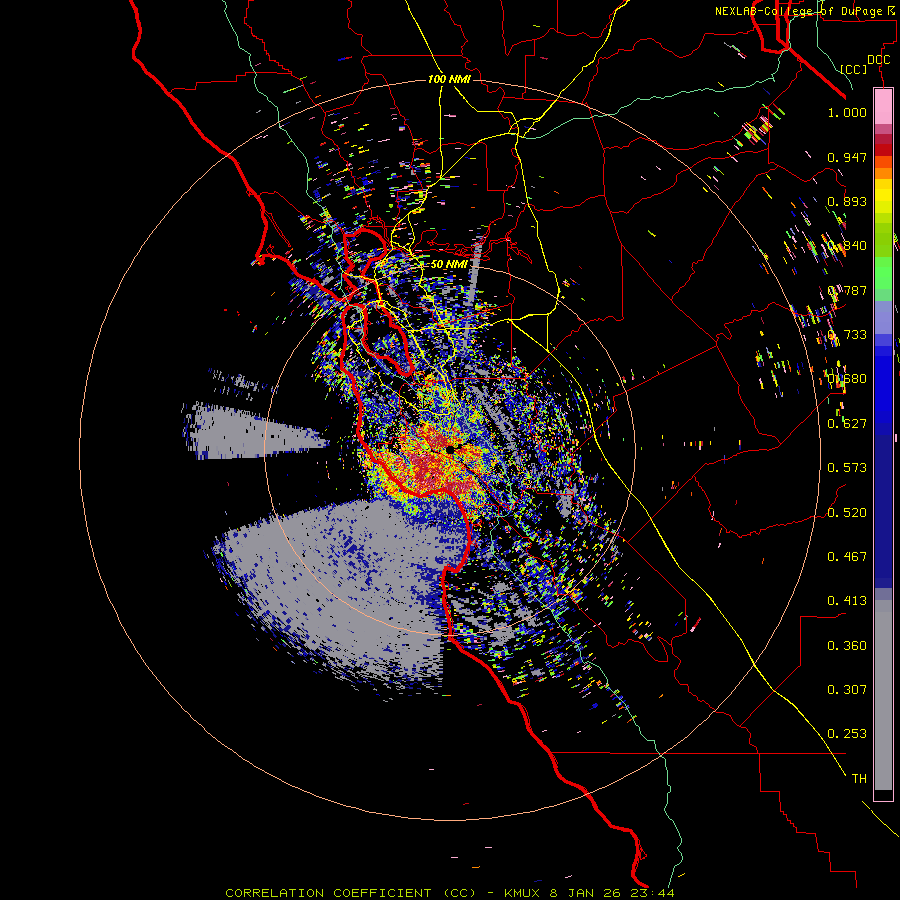900x900 pixels.
Task: Click the 0.253 scale value
Action: click(847, 734)
